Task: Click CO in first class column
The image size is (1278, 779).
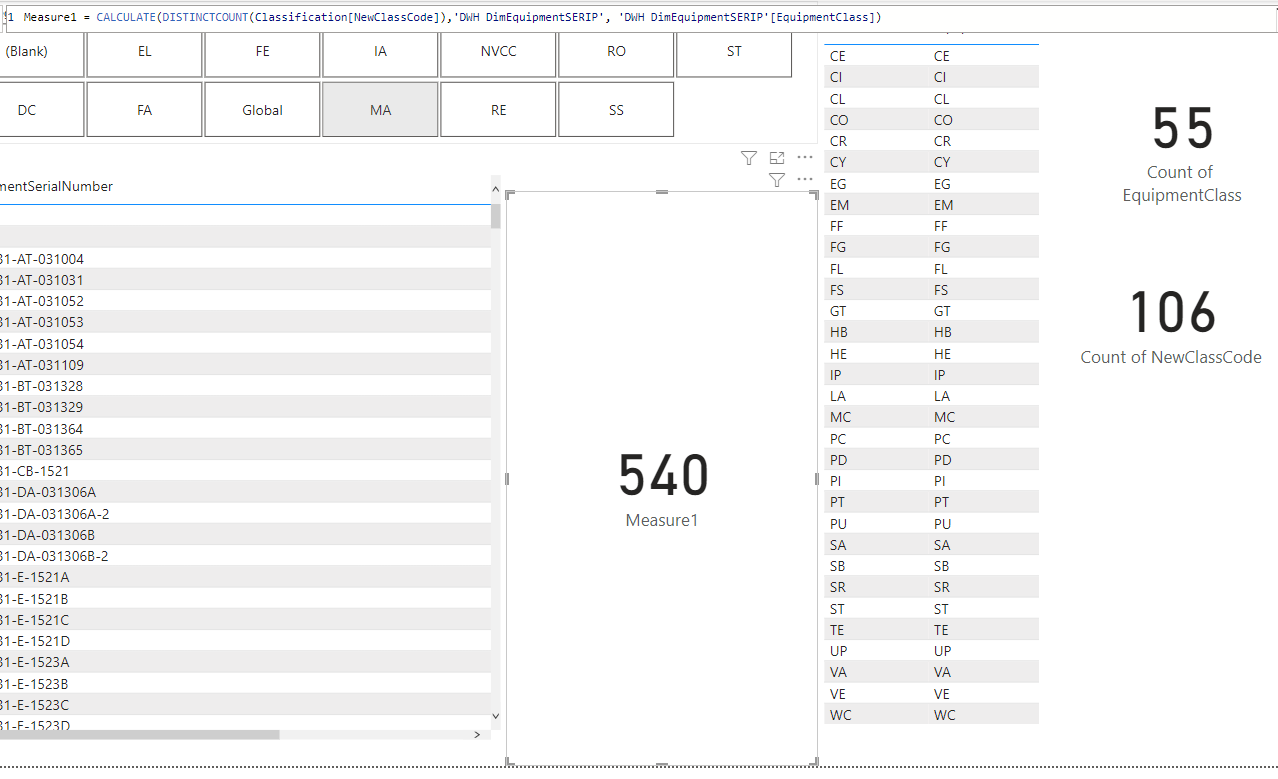Action: point(839,120)
